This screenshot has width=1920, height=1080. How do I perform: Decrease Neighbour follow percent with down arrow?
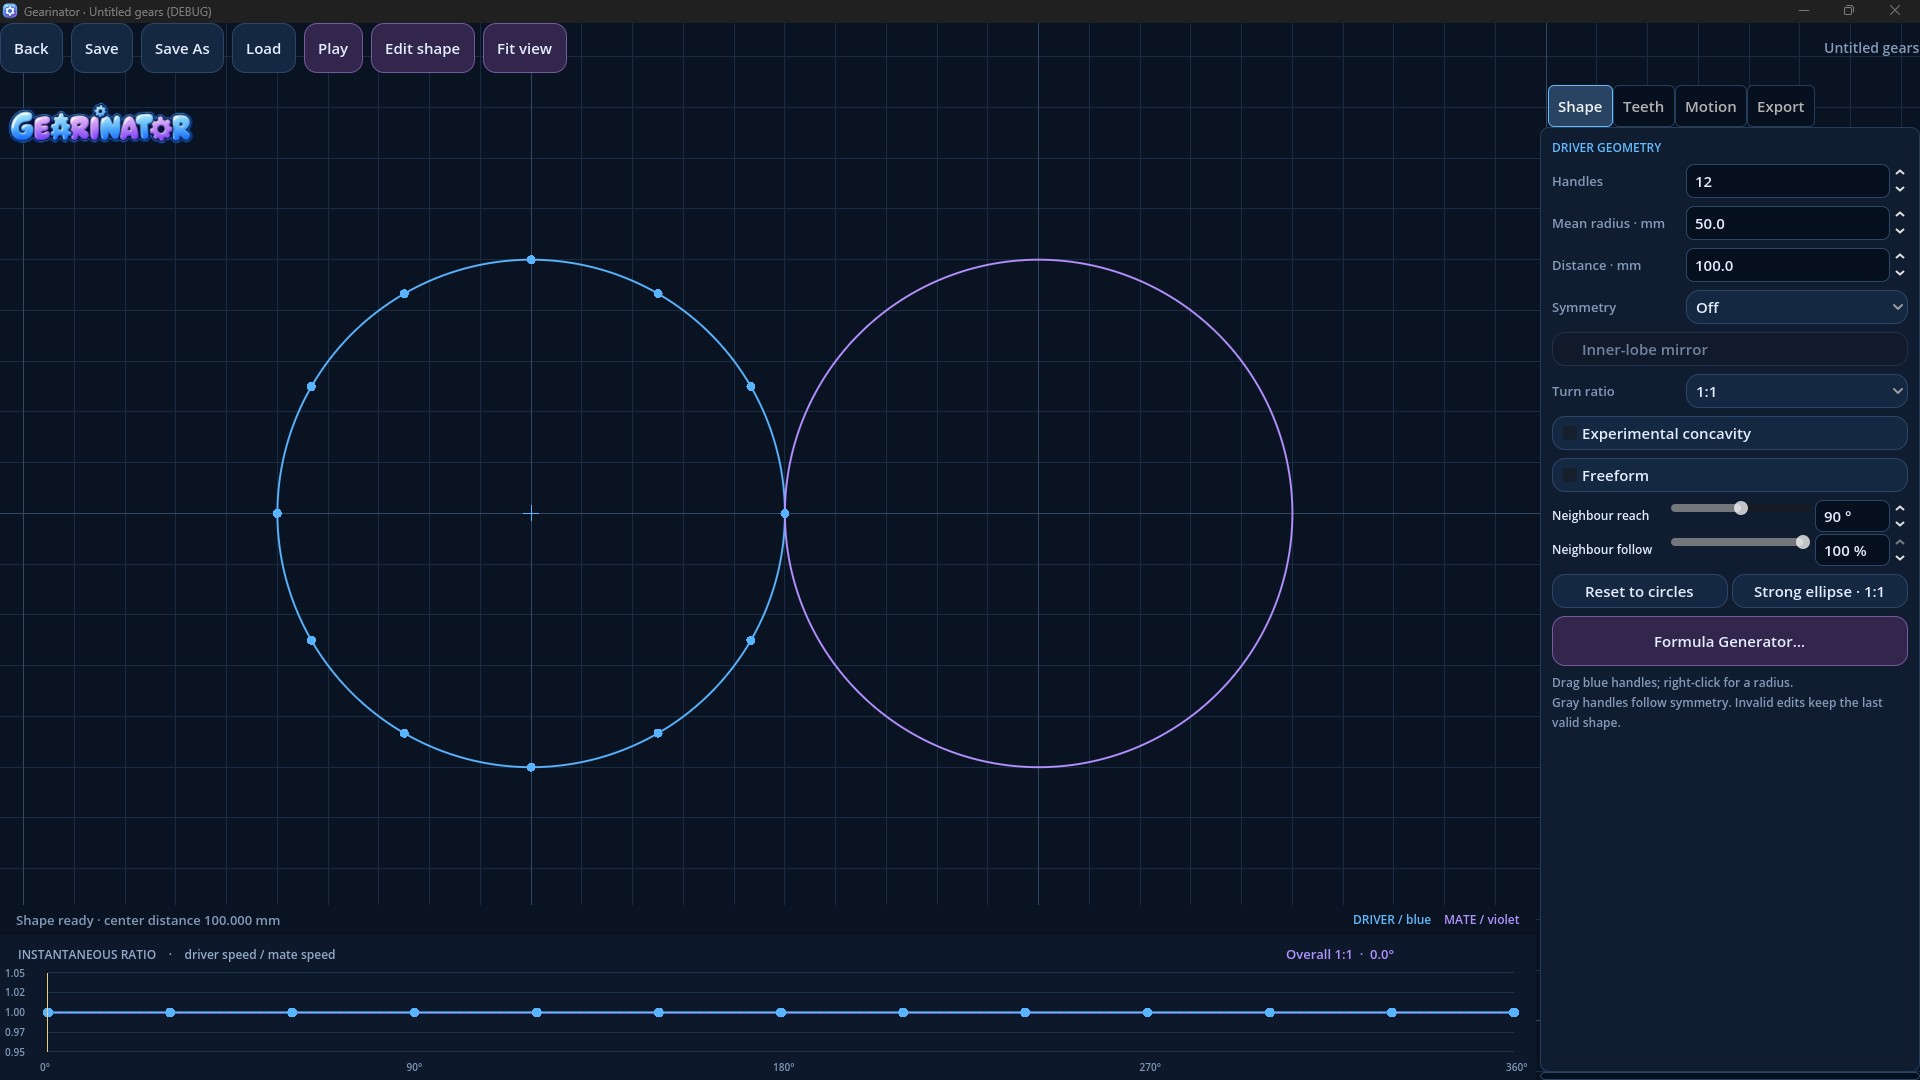pyautogui.click(x=1899, y=558)
